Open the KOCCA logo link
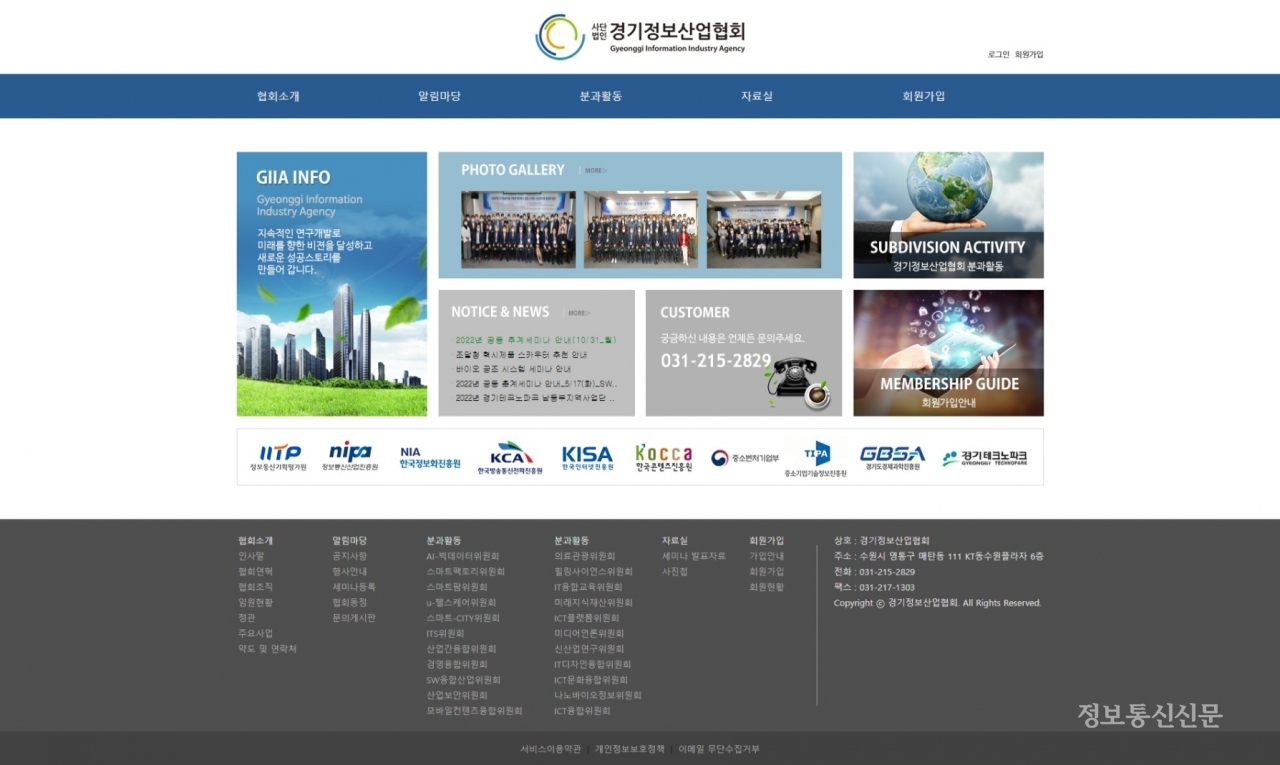The image size is (1280, 765). click(663, 457)
